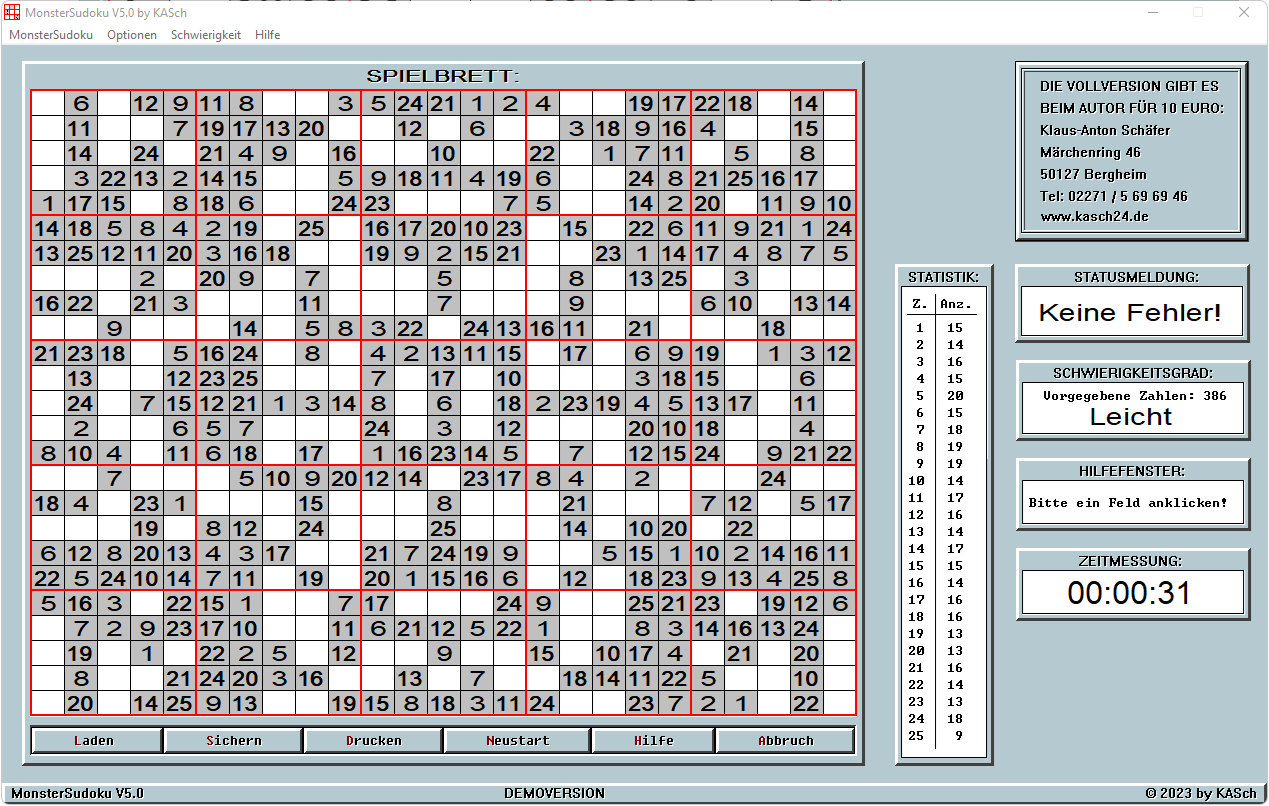The image size is (1269, 806).
Task: Click the 'Leicht' difficulty label
Action: (x=1130, y=417)
